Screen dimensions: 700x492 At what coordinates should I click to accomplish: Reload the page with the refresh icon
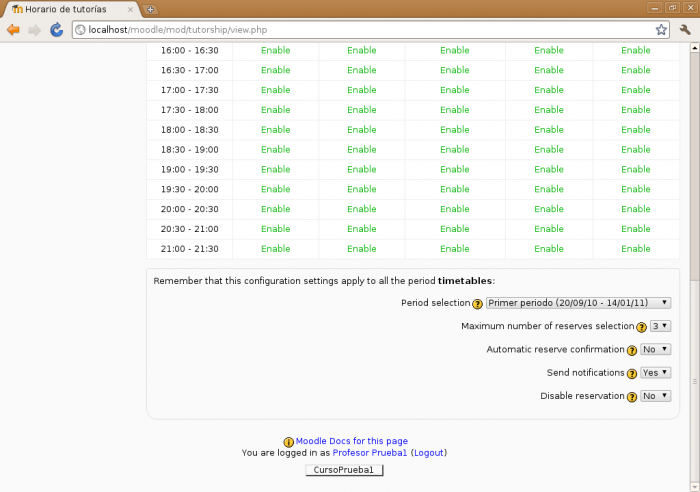coord(56,30)
